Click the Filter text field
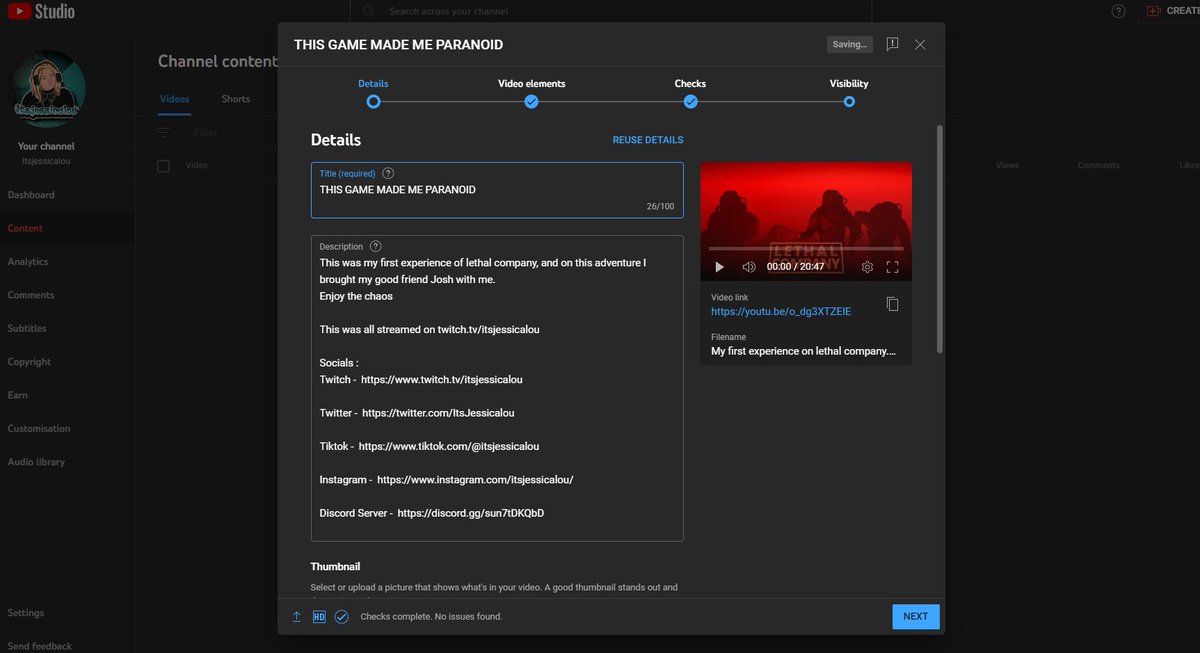 pos(206,132)
